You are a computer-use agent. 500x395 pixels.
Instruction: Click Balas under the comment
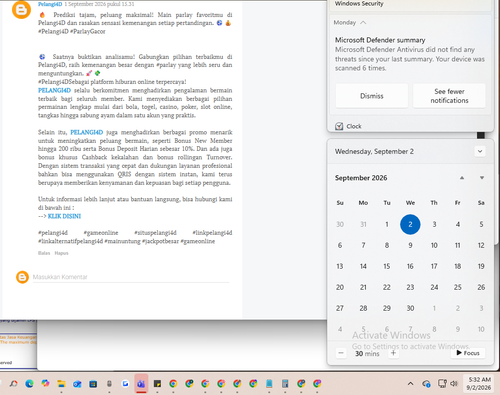pos(44,253)
